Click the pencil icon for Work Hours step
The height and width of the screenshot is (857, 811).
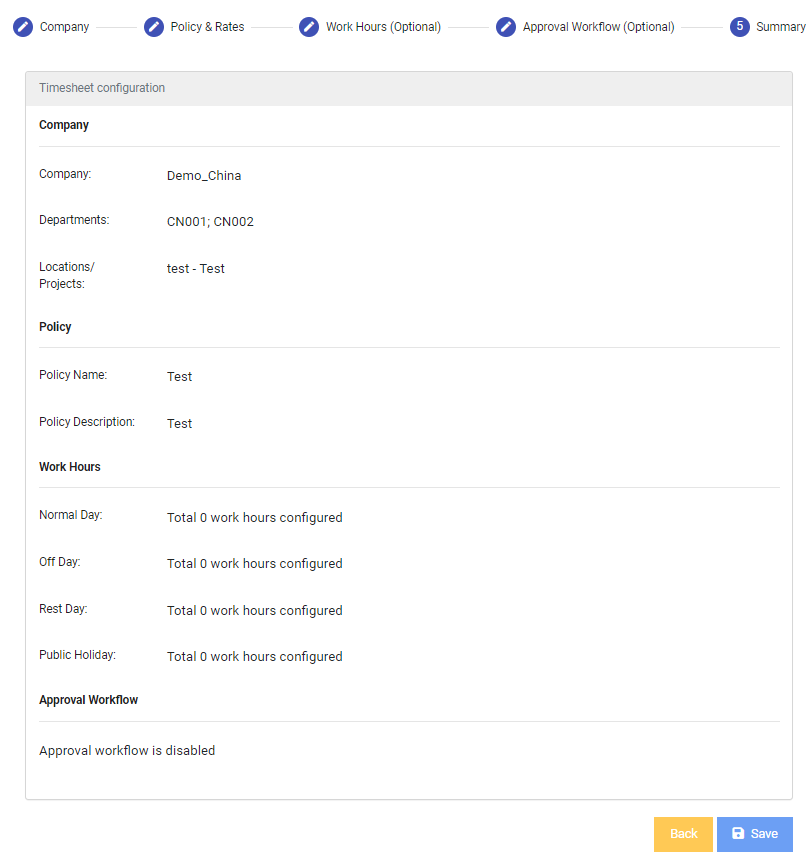[x=309, y=27]
